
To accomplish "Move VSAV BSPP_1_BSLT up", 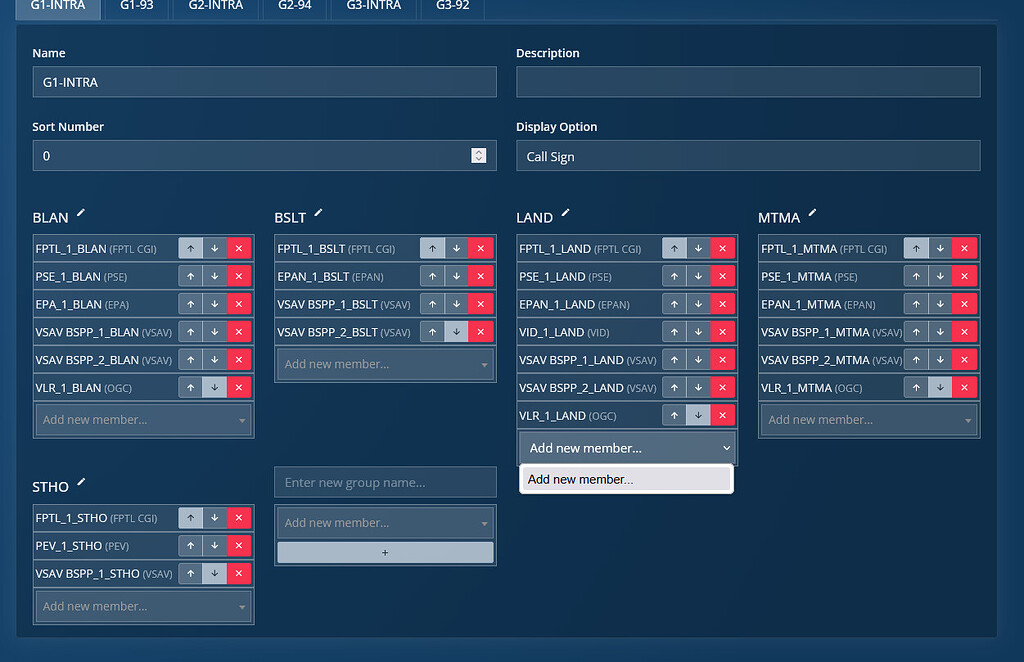I will tap(432, 304).
